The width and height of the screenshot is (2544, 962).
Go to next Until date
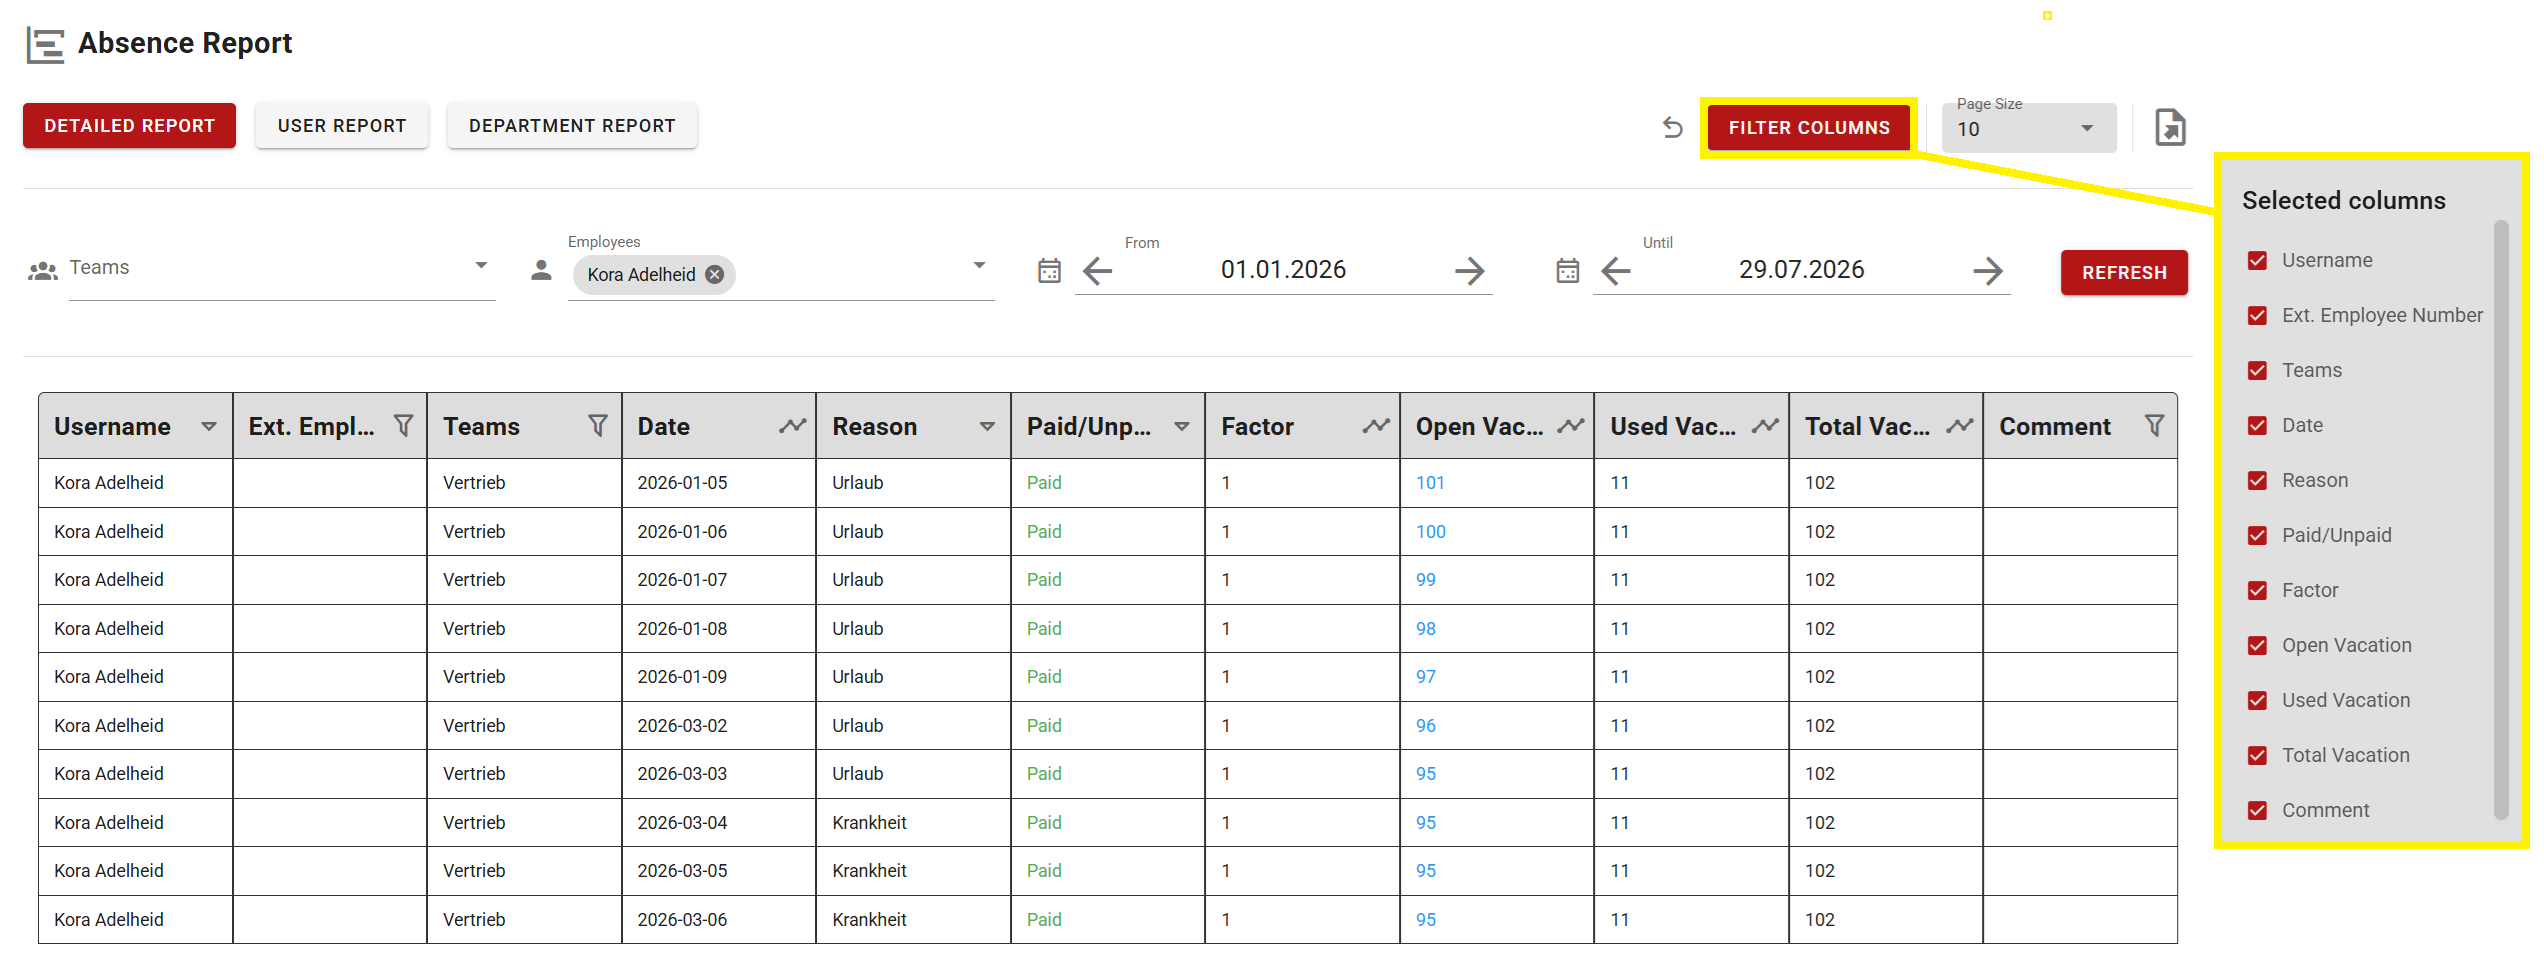[x=1988, y=271]
